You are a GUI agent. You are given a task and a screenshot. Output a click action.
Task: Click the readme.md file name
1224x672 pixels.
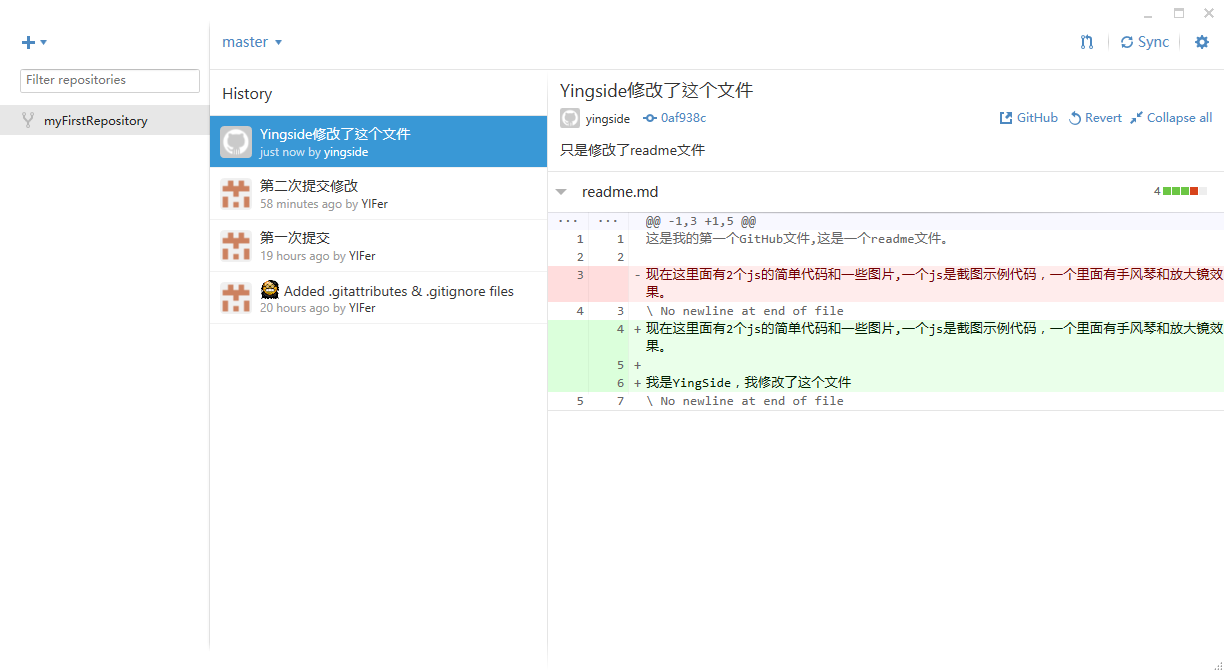620,192
